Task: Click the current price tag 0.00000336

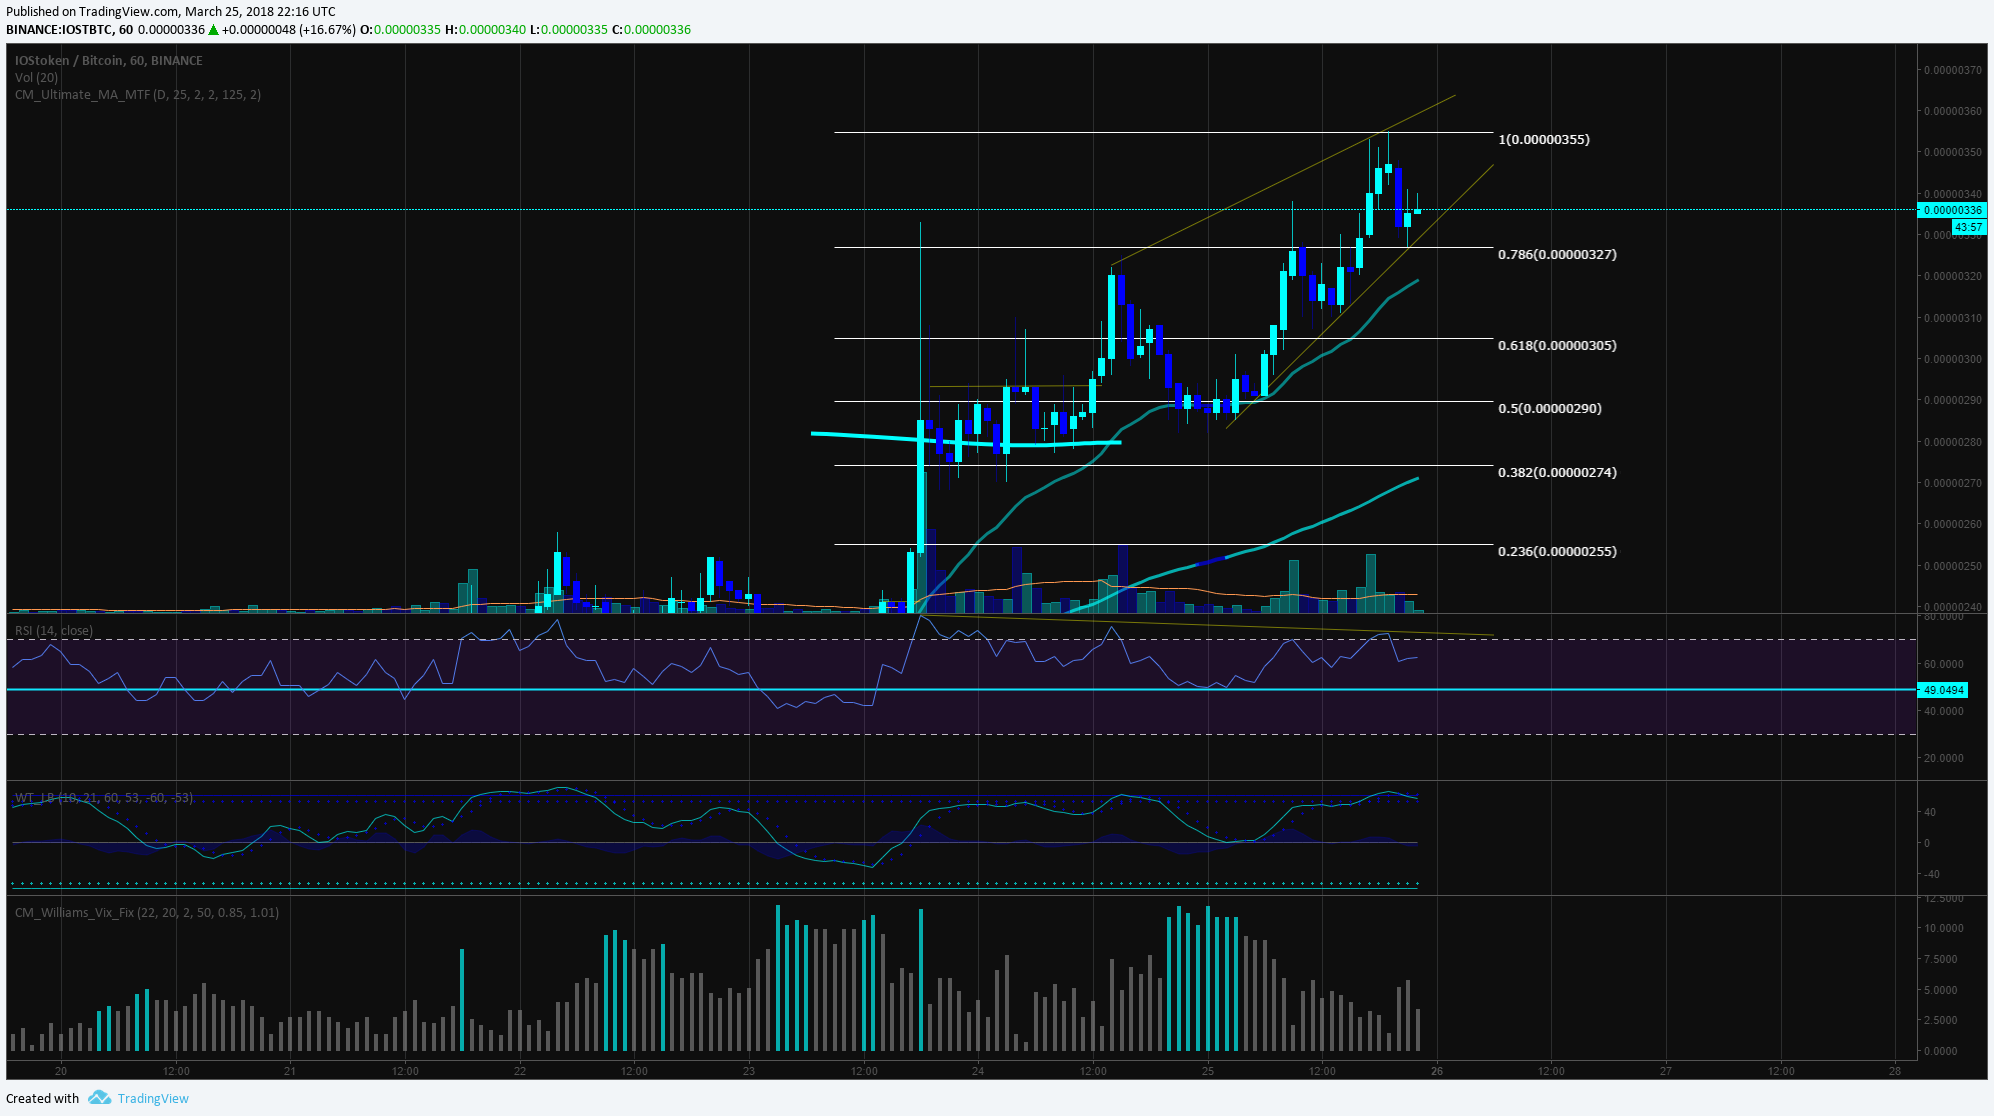Action: (1951, 210)
